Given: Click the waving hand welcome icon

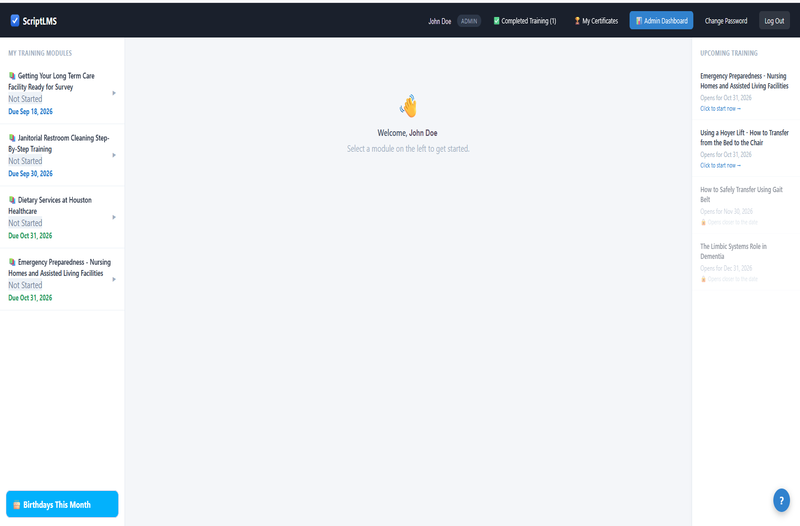Looking at the screenshot, I should tap(408, 106).
